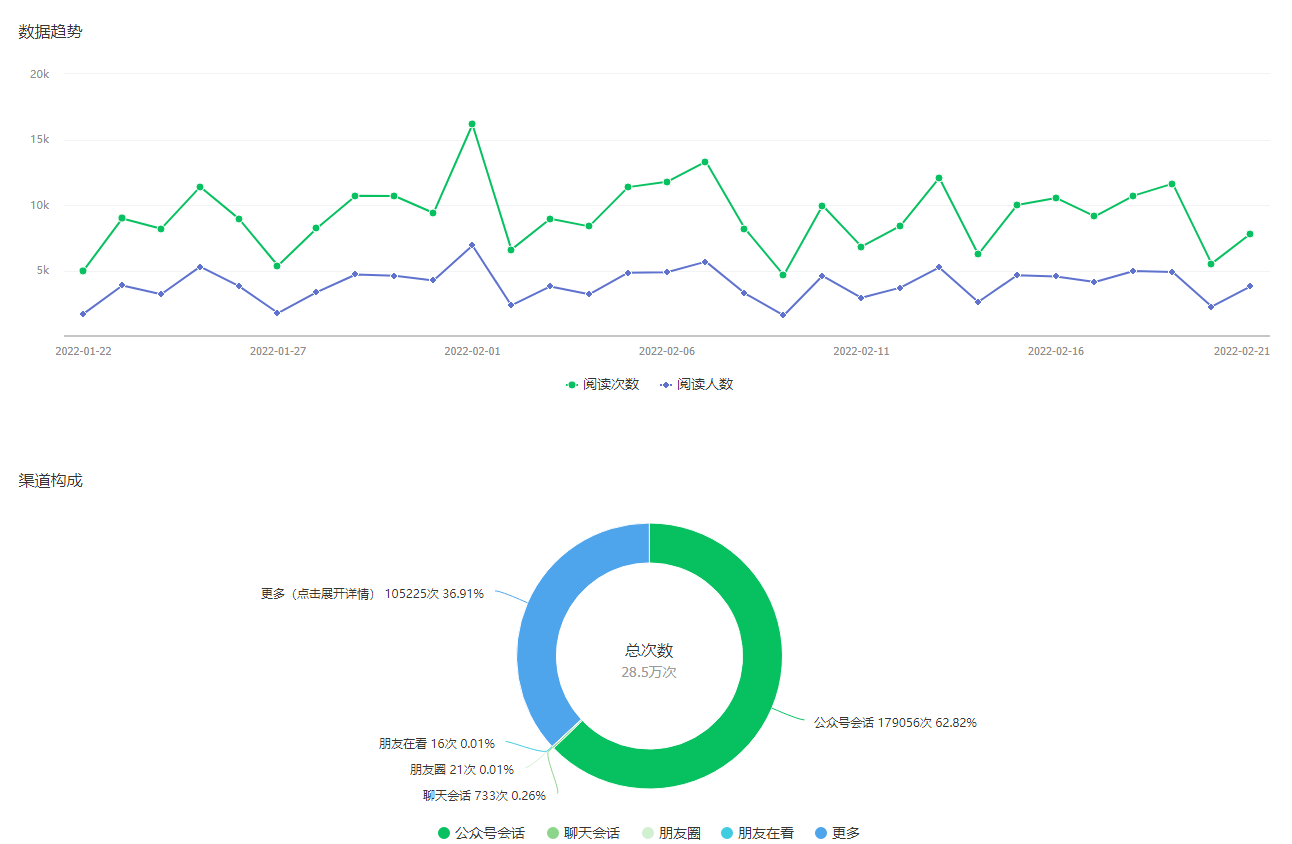Viewport: 1292px width, 844px height.
Task: Click the 朋友圈 21次 0.01% label
Action: point(462,770)
